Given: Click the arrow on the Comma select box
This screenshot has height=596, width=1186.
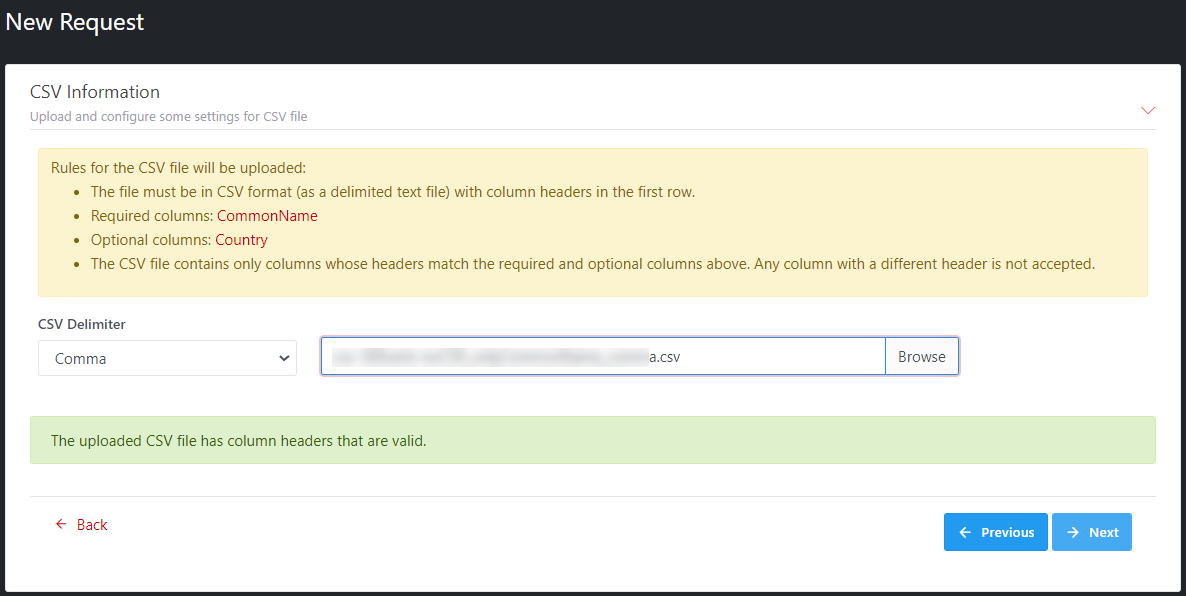Looking at the screenshot, I should pyautogui.click(x=284, y=358).
